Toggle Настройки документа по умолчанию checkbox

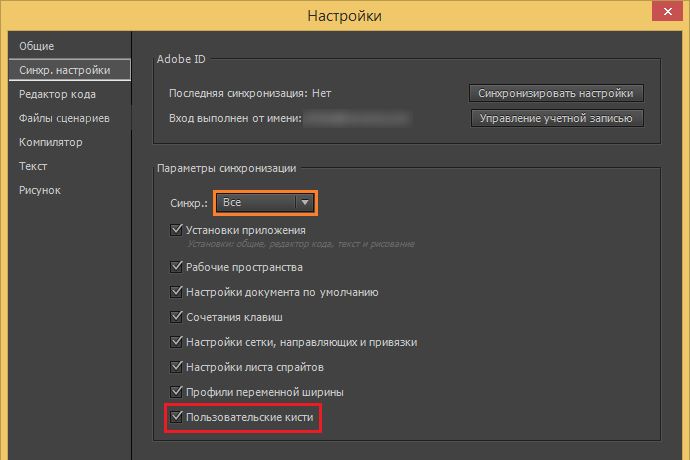coord(177,292)
